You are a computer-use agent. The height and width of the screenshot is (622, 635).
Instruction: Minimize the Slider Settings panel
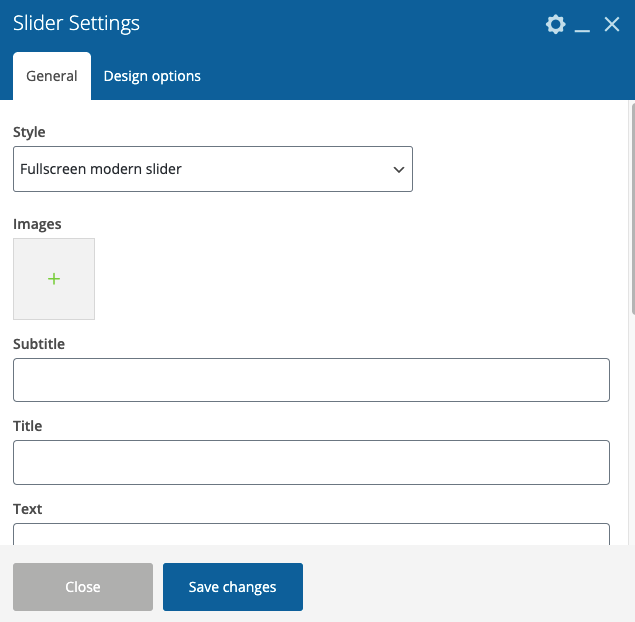[583, 25]
